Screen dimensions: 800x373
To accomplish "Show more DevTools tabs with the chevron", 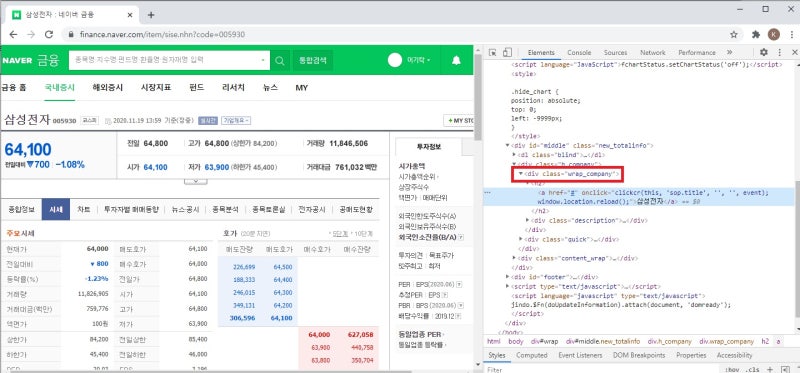I will [x=729, y=52].
